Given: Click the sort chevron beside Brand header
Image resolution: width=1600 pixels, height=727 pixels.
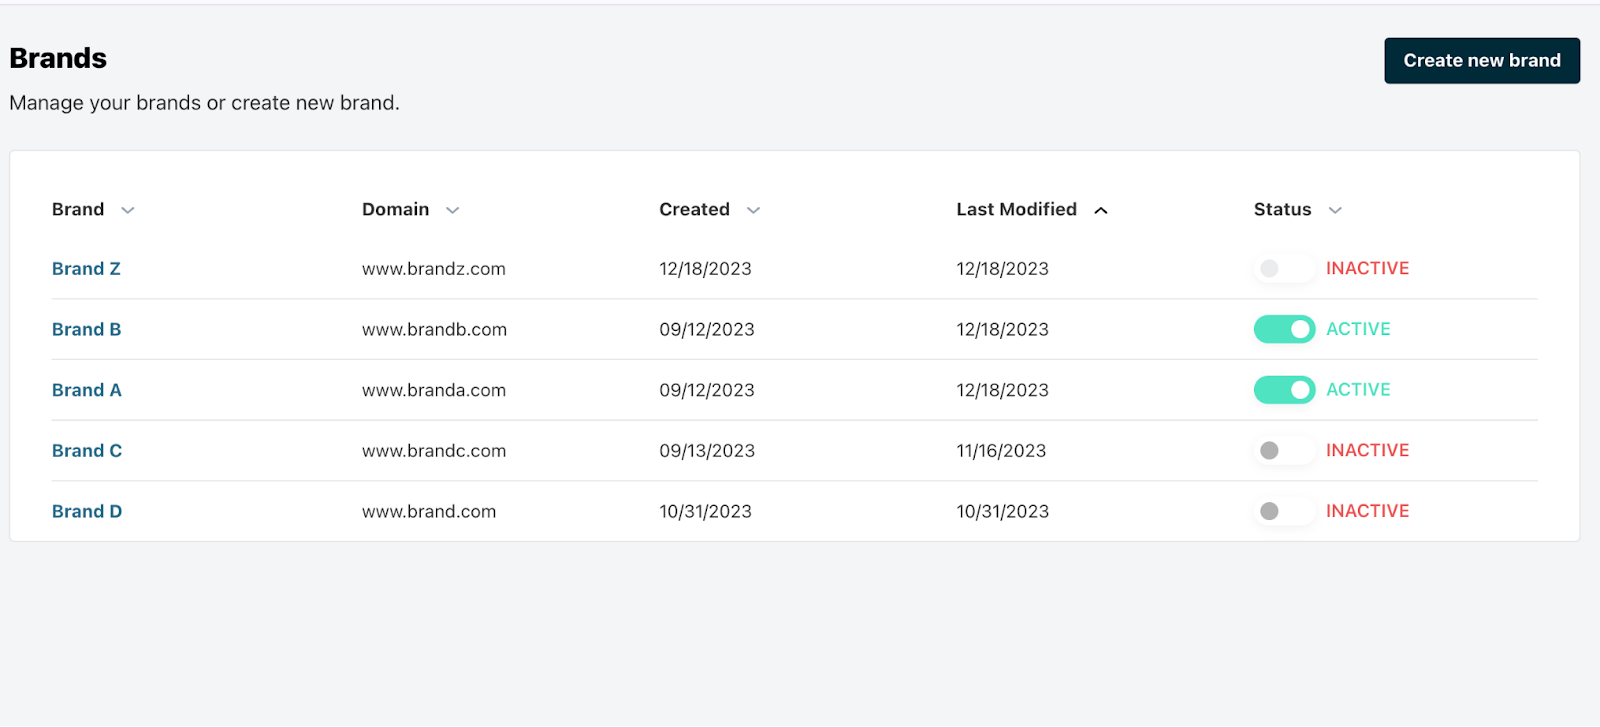Looking at the screenshot, I should pos(127,210).
